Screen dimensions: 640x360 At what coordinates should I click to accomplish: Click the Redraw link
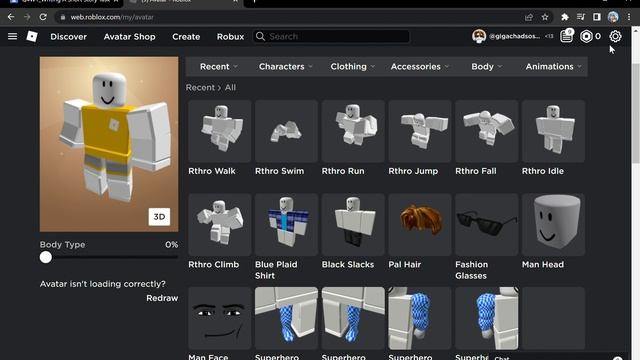(x=162, y=298)
